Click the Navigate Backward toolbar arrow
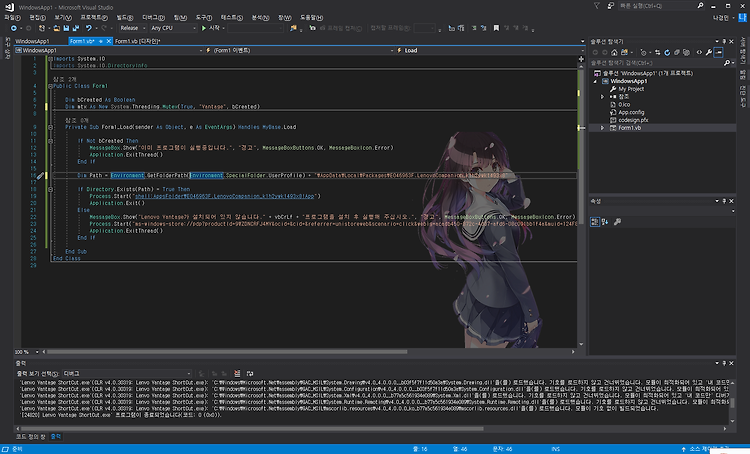This screenshot has width=750, height=454. point(14,28)
